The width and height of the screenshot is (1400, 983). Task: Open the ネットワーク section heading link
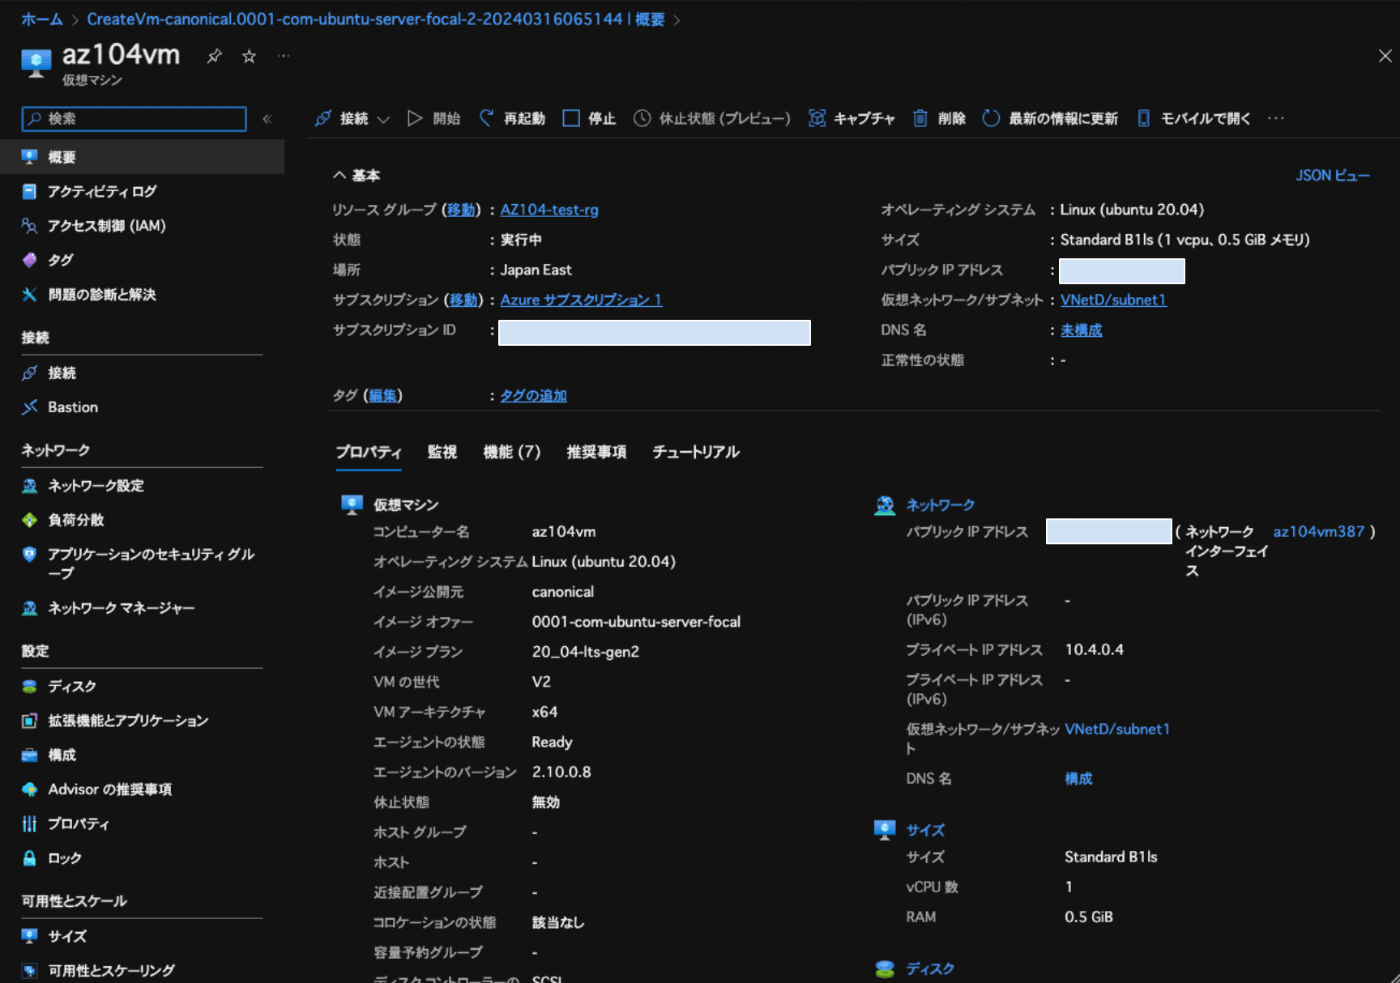click(x=940, y=505)
